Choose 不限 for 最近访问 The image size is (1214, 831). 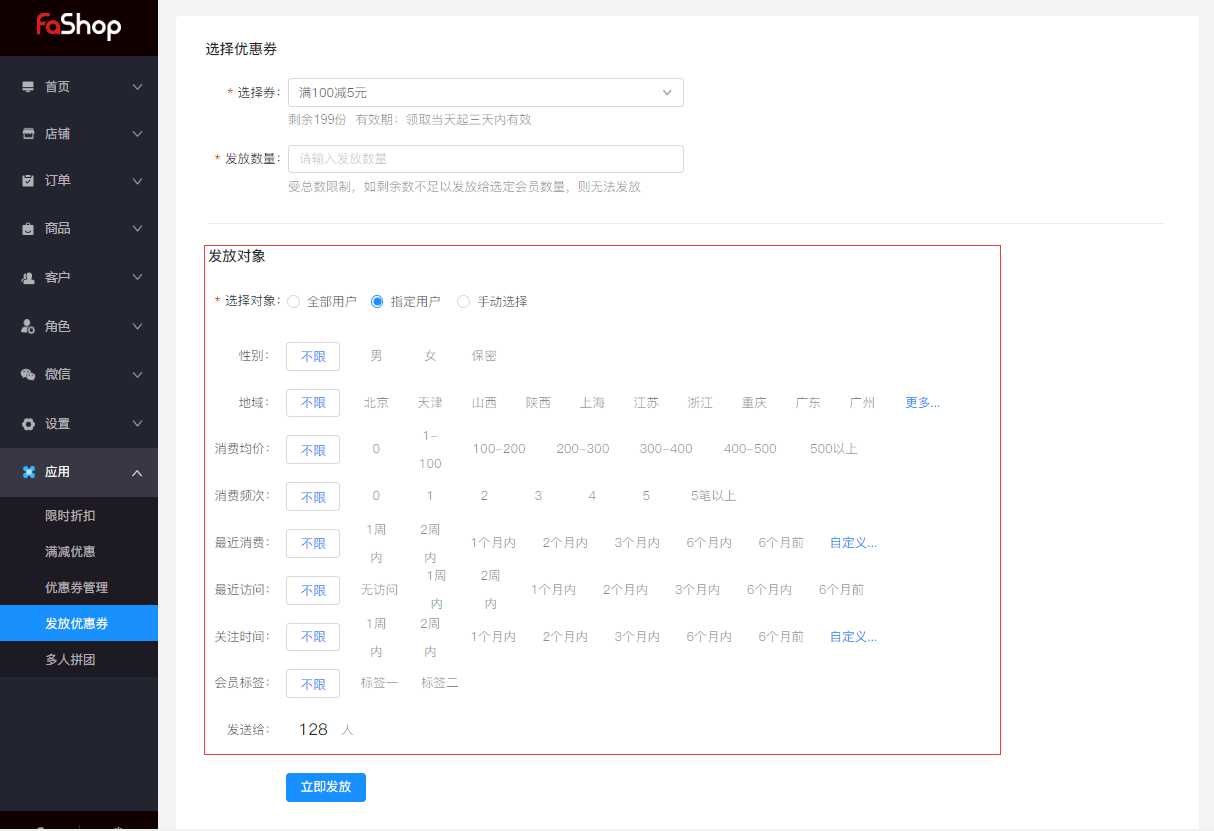[x=313, y=591]
